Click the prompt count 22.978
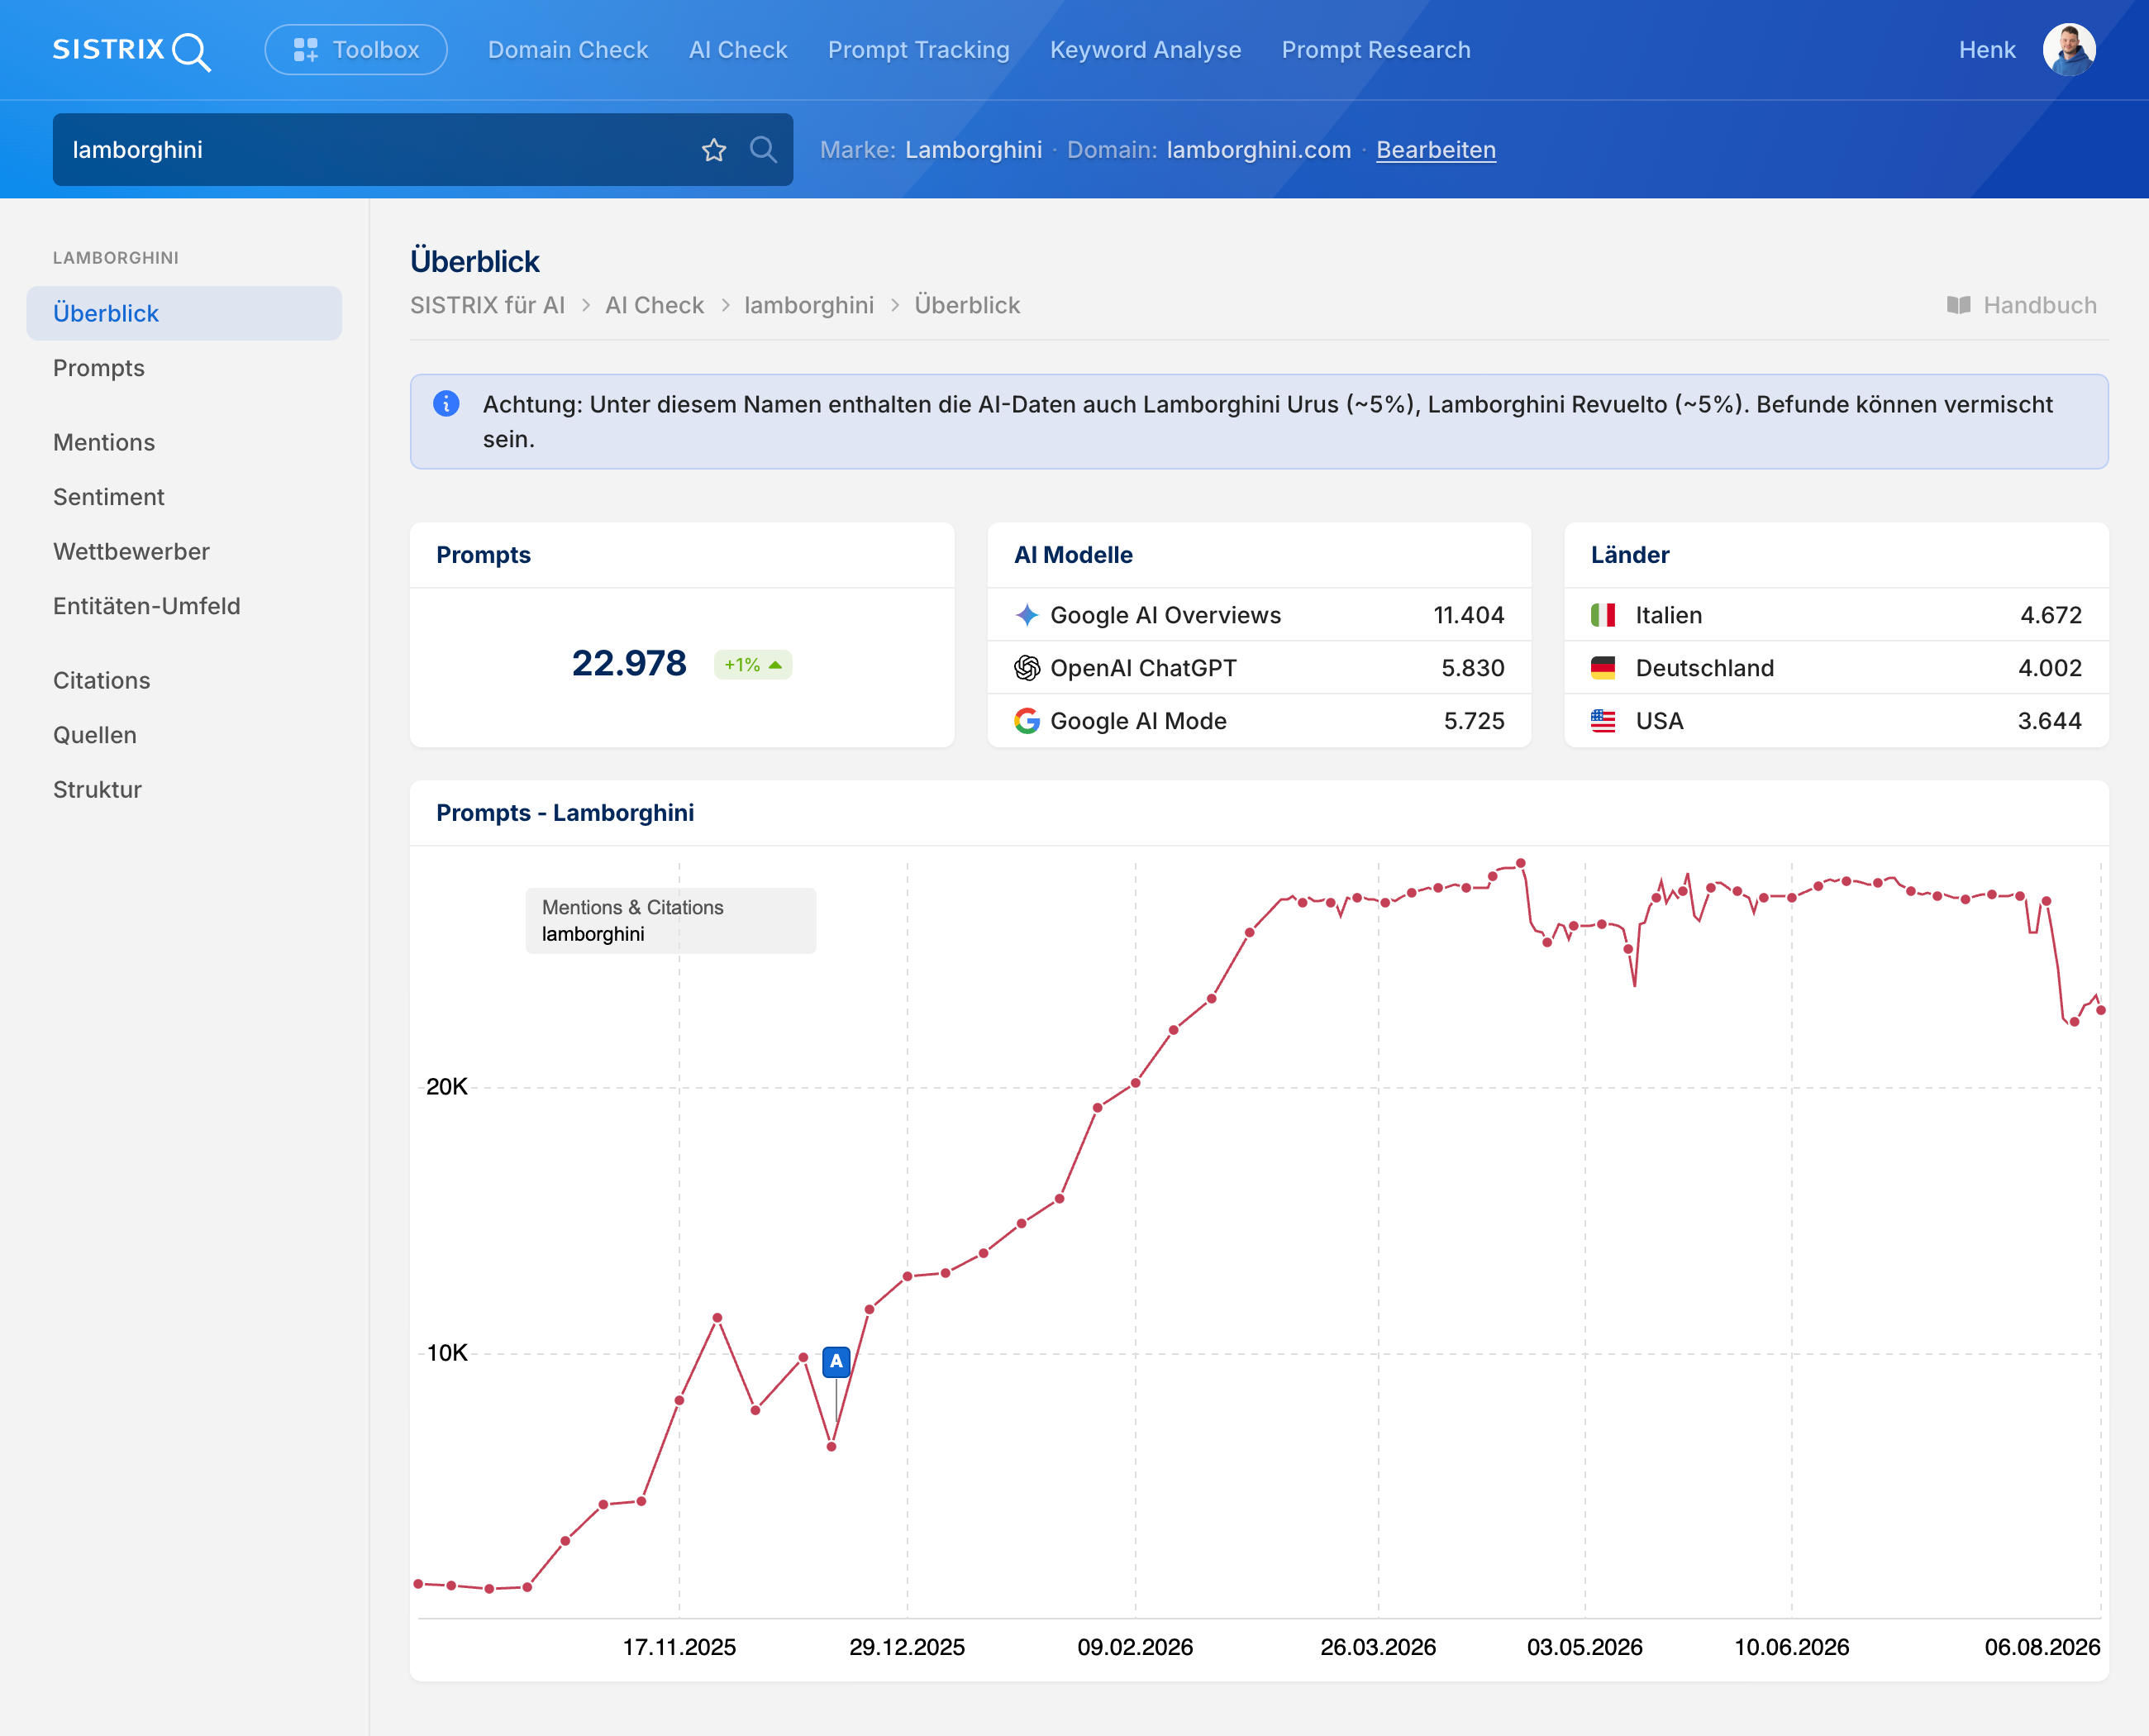Image resolution: width=2149 pixels, height=1736 pixels. pos(629,663)
